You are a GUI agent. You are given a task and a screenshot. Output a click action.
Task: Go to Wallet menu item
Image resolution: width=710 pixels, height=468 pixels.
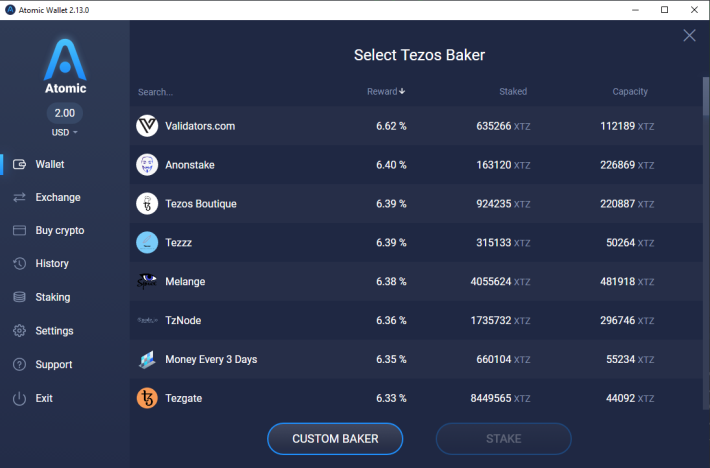click(x=50, y=164)
